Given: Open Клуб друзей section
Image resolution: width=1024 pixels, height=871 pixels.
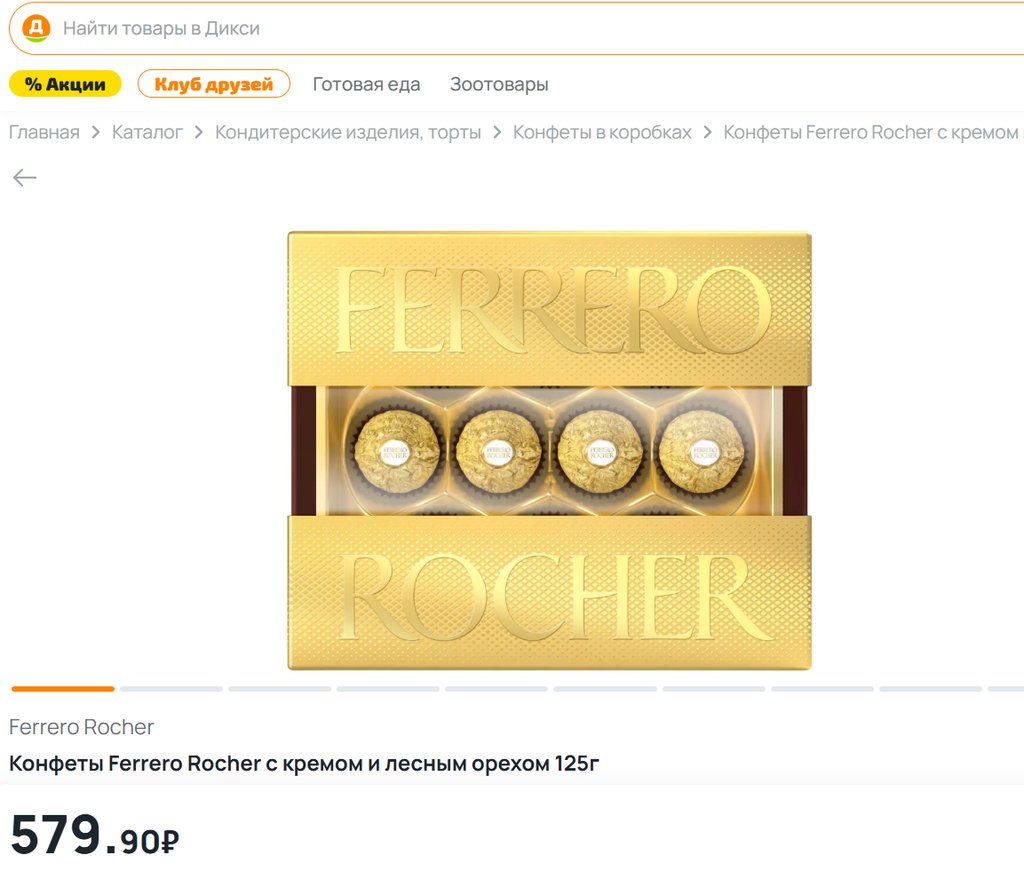Looking at the screenshot, I should [214, 84].
